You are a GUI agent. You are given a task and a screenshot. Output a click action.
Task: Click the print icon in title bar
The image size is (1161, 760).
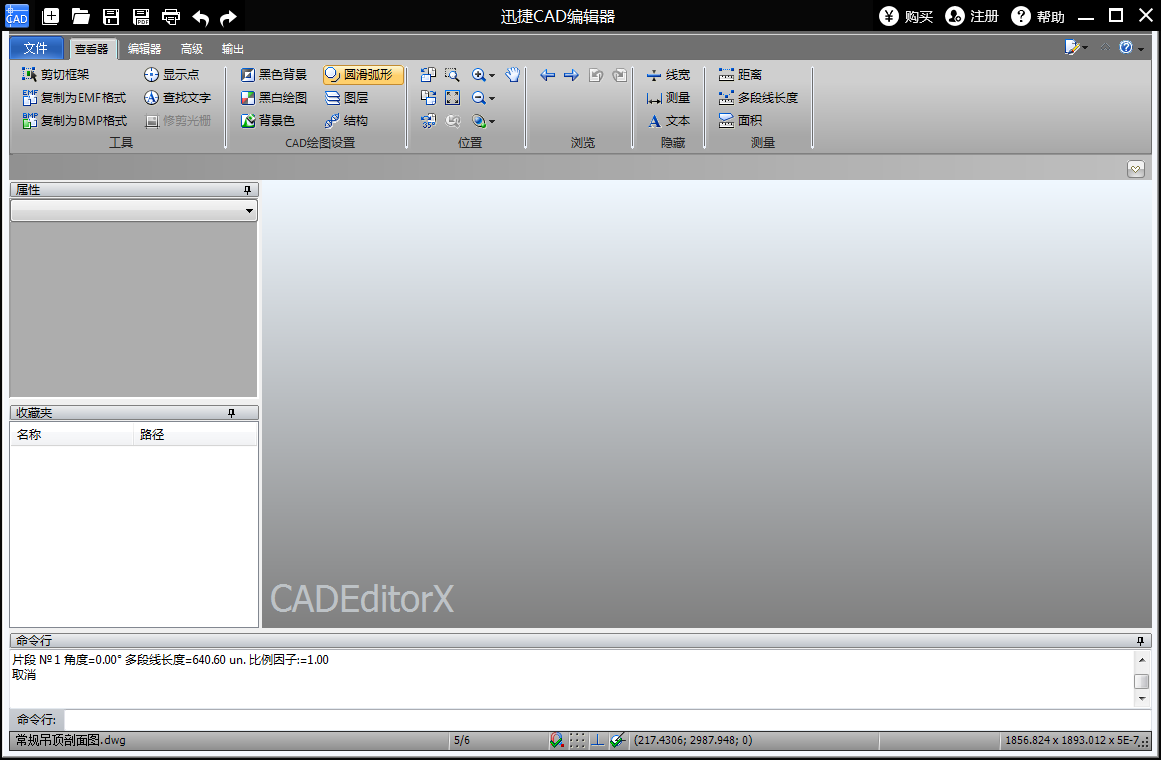[171, 16]
